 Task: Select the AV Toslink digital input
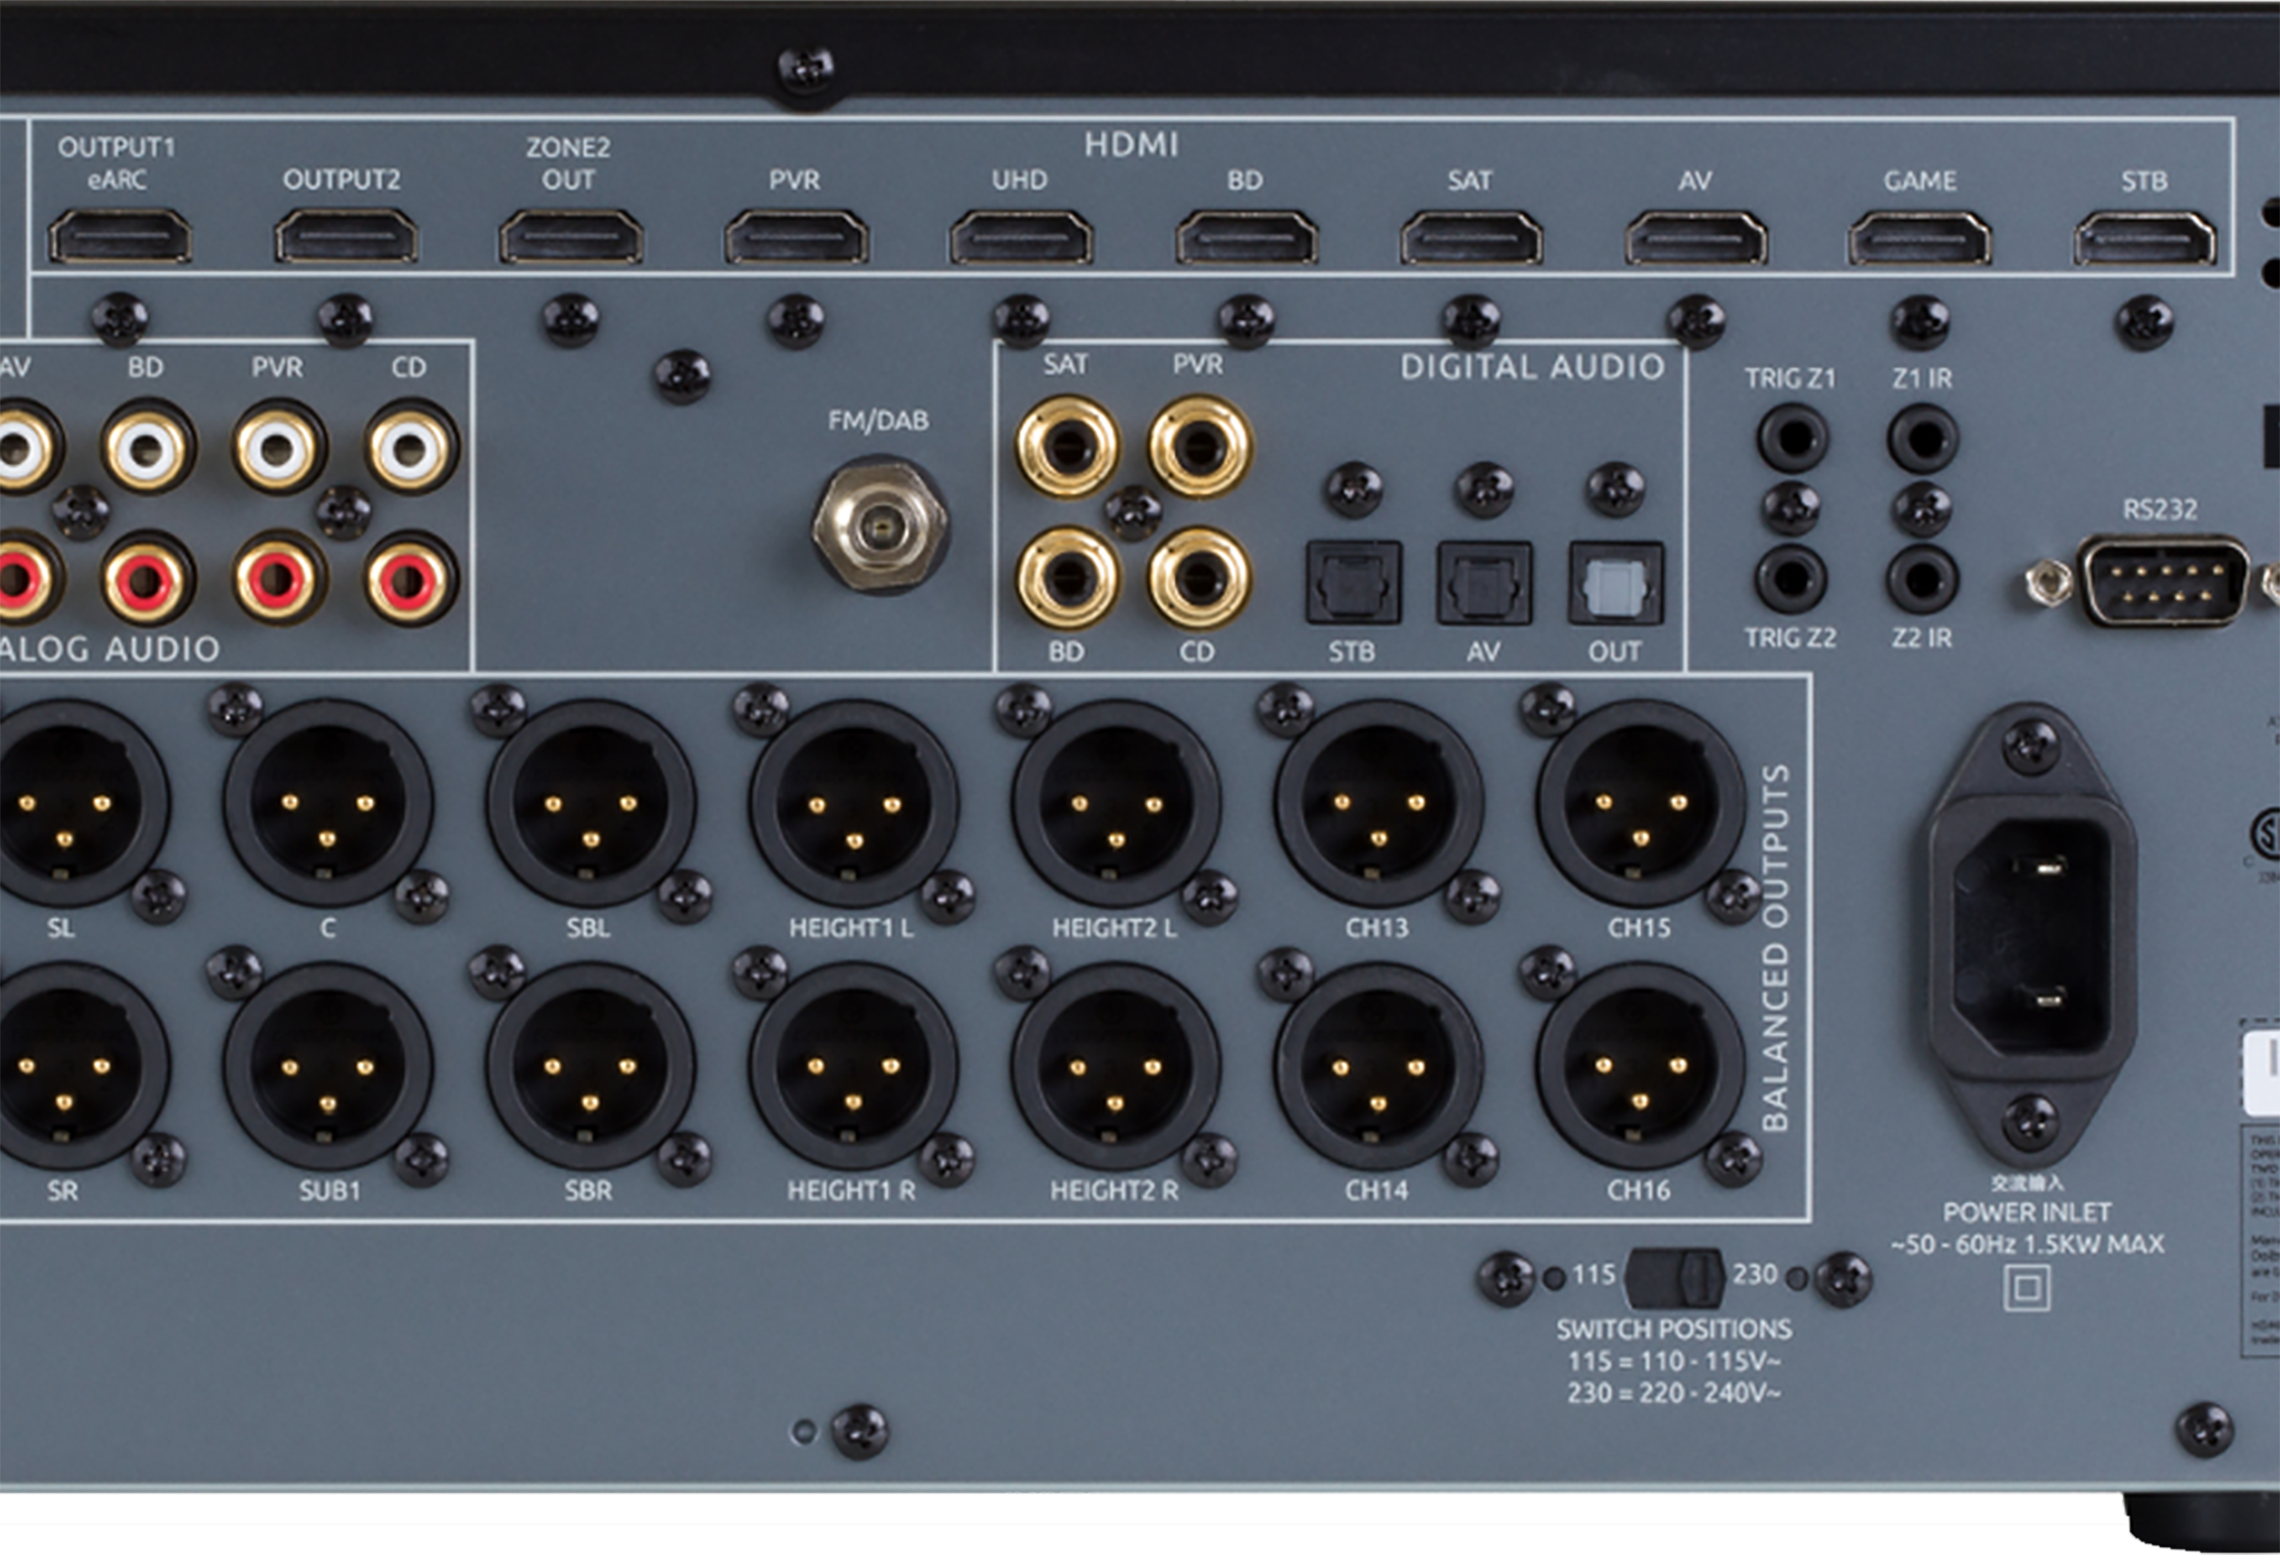(1485, 580)
